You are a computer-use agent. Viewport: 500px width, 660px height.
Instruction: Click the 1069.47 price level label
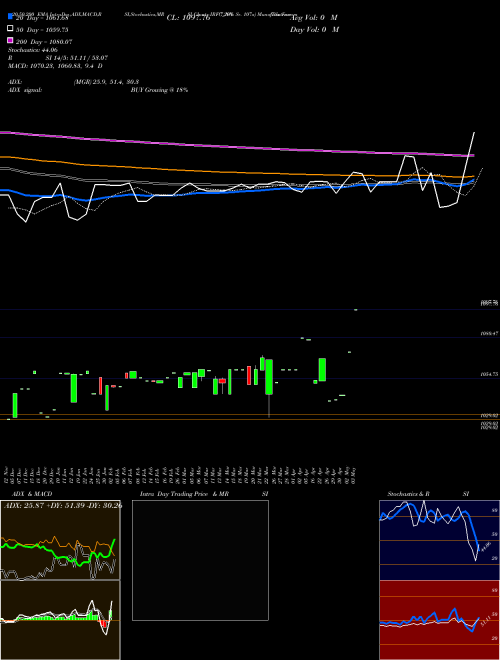pos(489,333)
